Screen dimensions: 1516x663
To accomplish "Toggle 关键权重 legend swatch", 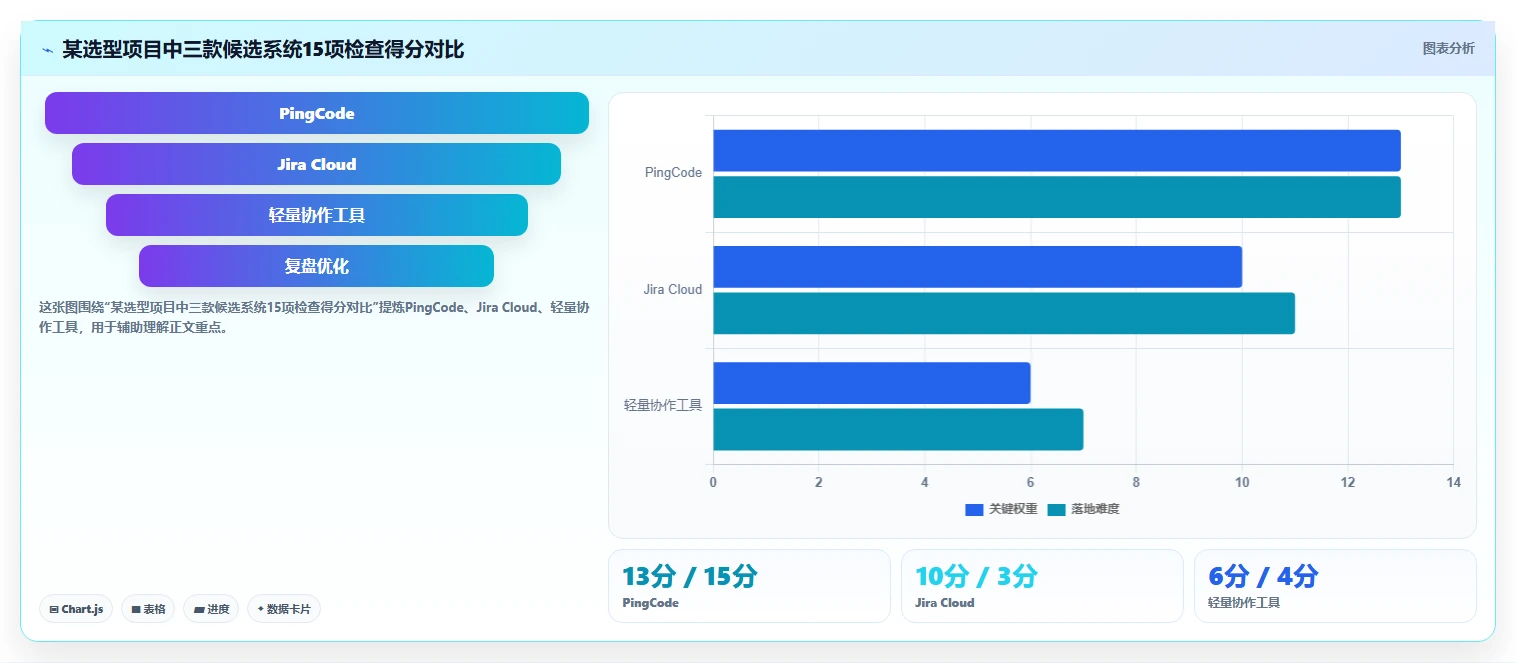I will tap(974, 509).
